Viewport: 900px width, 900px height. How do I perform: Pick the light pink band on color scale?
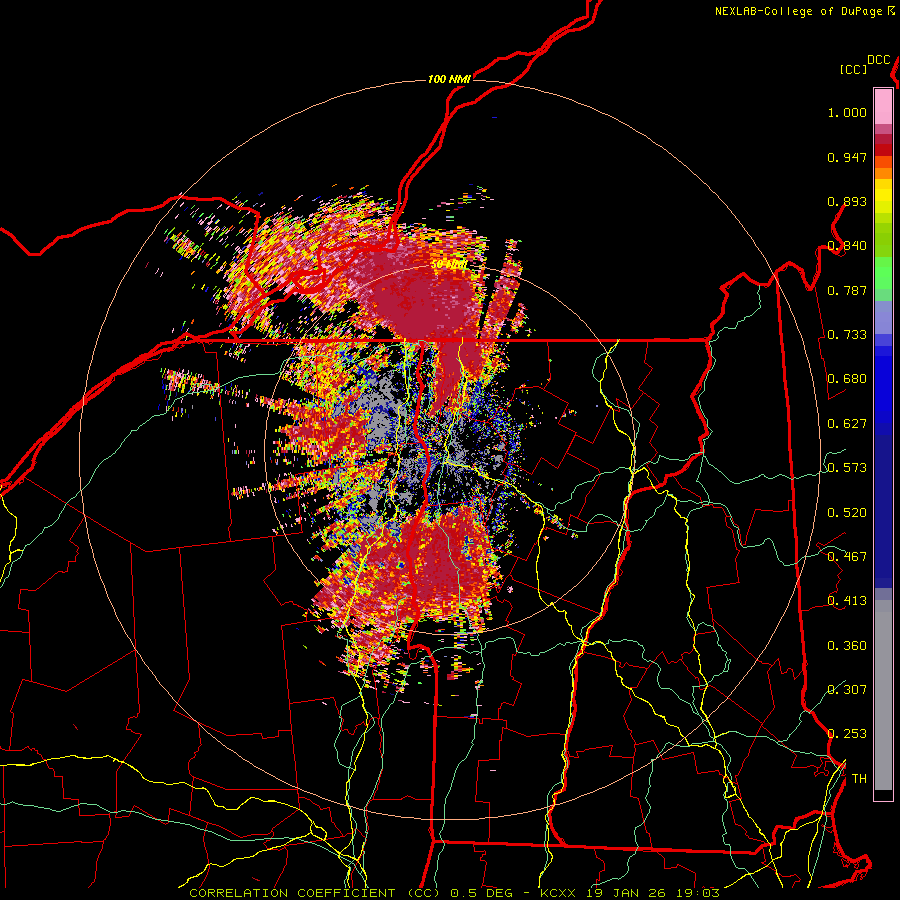(883, 106)
